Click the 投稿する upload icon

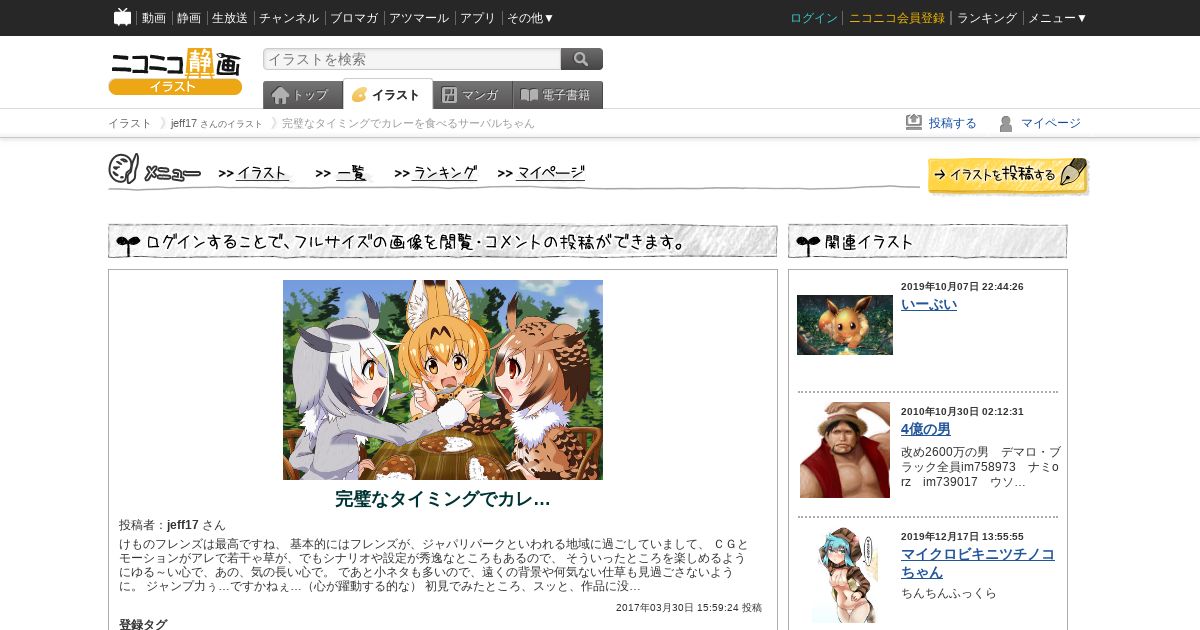point(914,122)
